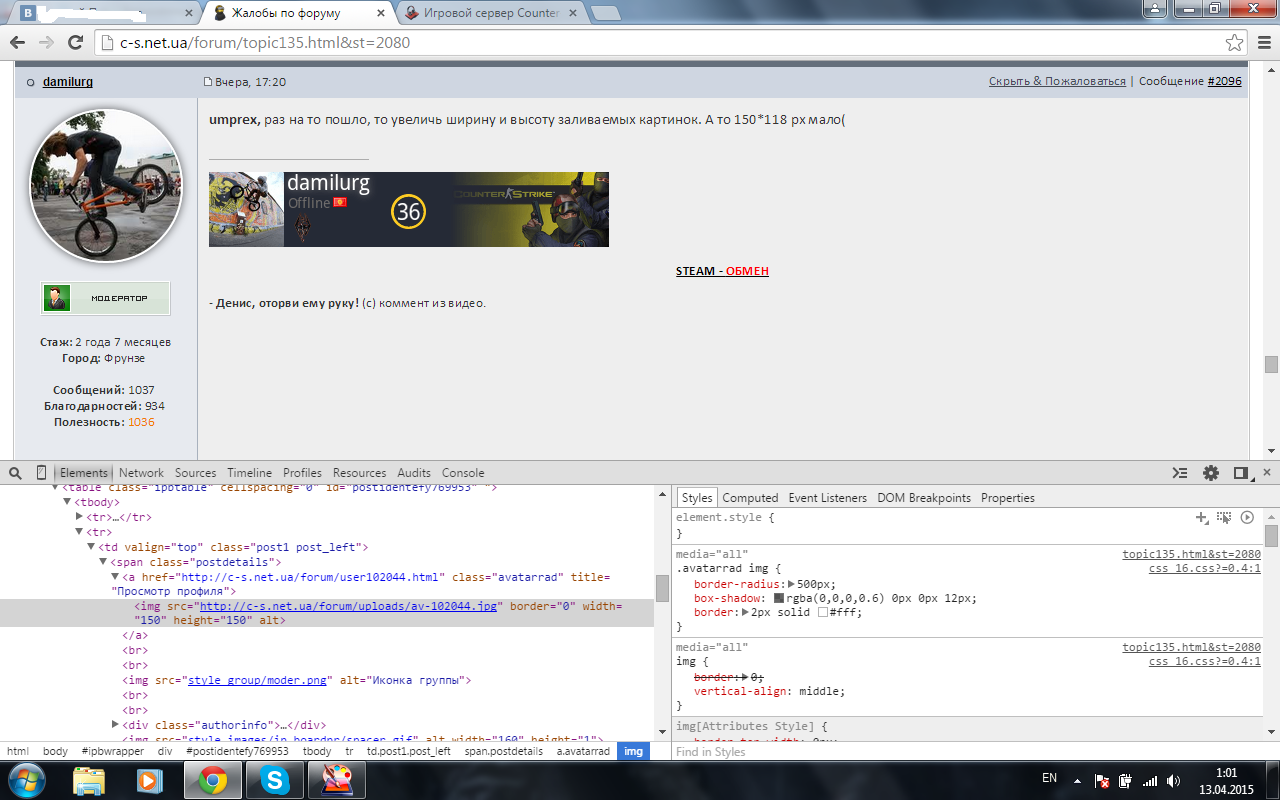Add new style rule plus icon
Screen dimensions: 1280x800
(x=1202, y=517)
